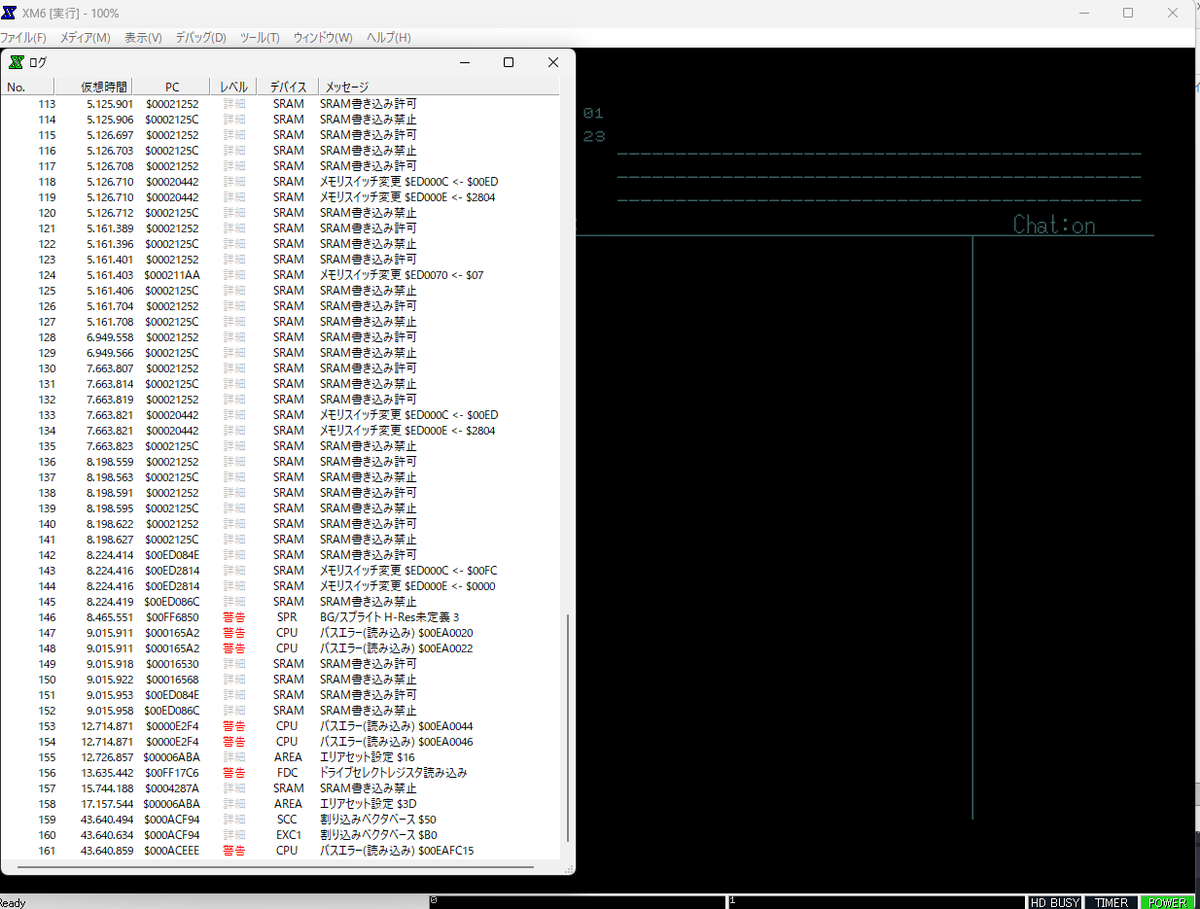
Task: Click the TIMER status indicator
Action: point(1111,902)
